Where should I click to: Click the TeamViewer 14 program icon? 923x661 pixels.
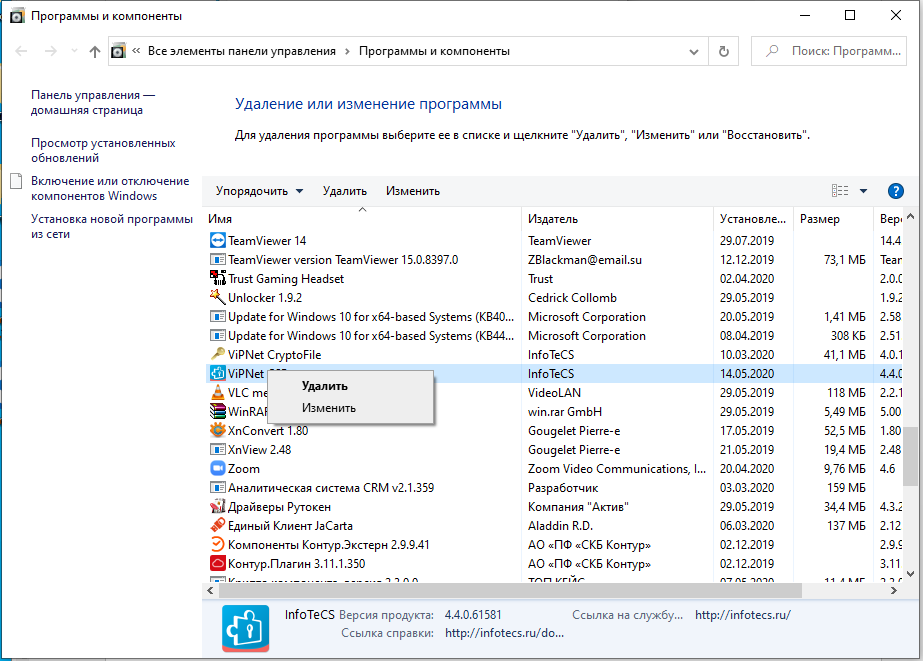218,241
